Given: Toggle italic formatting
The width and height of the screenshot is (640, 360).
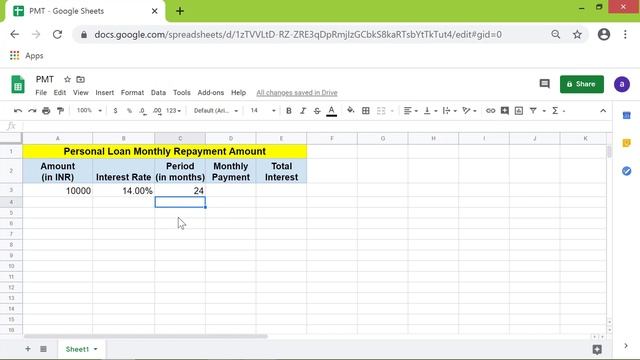Looking at the screenshot, I should tap(303, 111).
